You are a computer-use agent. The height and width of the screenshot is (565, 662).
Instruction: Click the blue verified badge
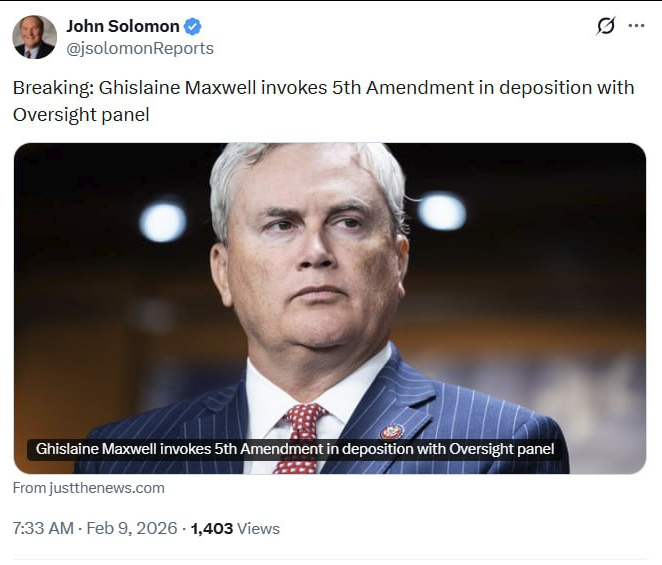point(193,26)
